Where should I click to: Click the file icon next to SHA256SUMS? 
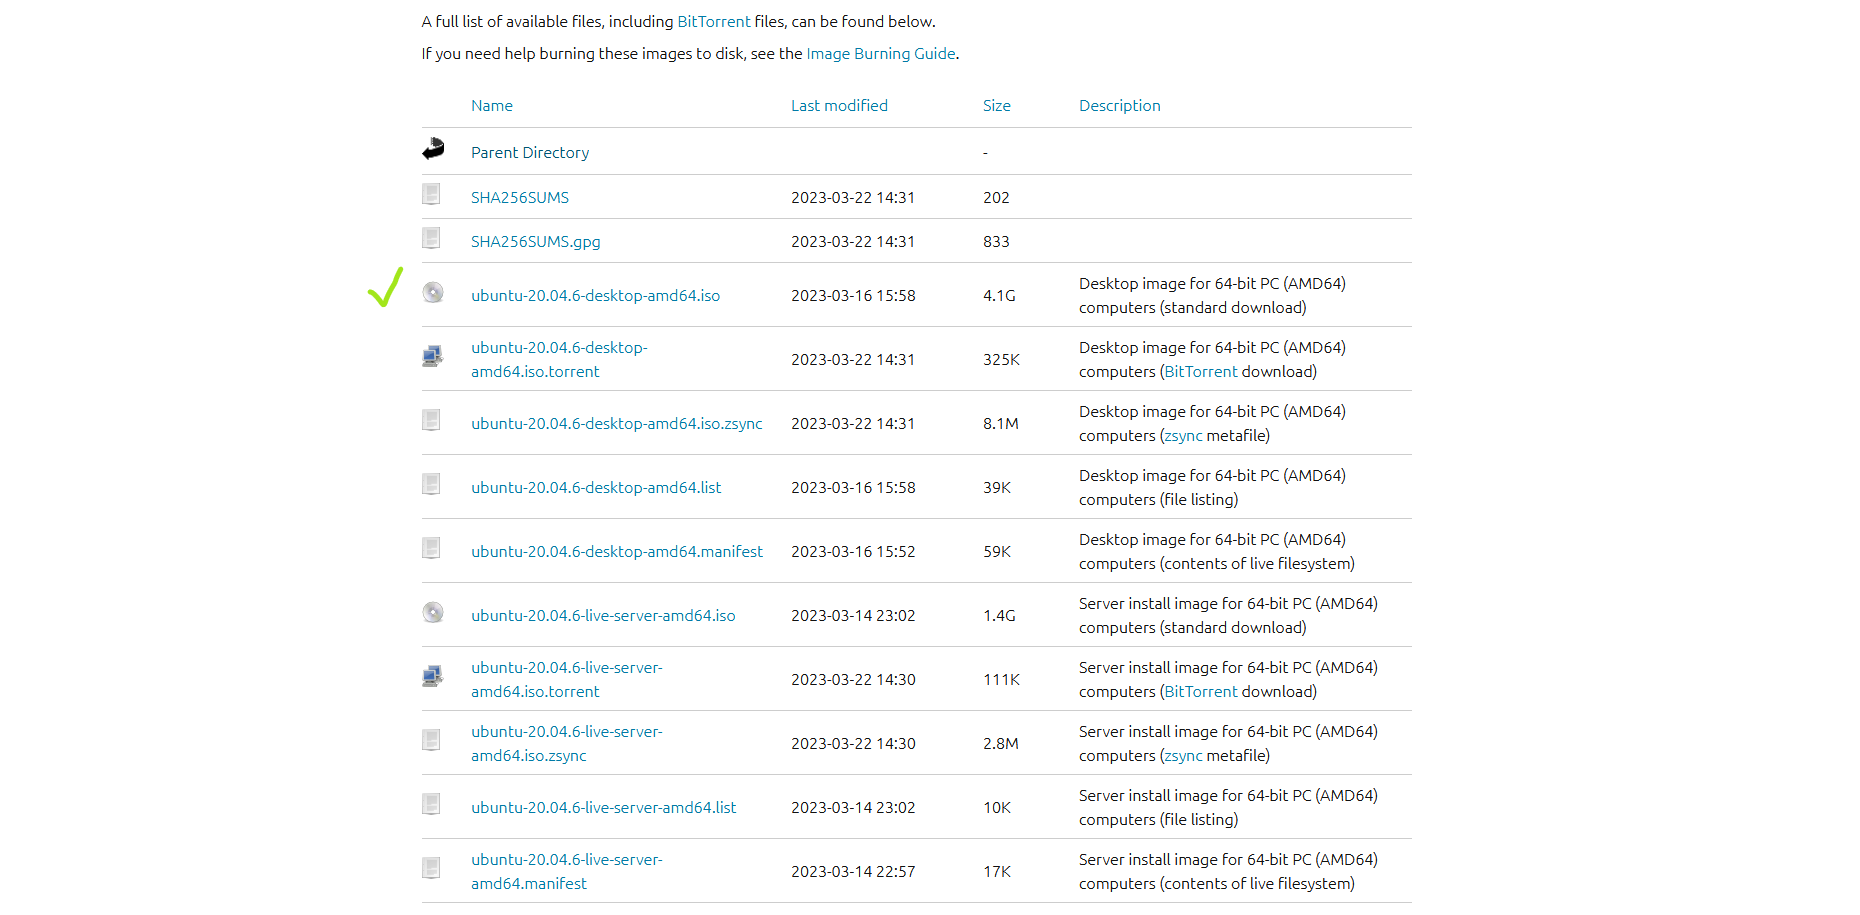point(431,194)
